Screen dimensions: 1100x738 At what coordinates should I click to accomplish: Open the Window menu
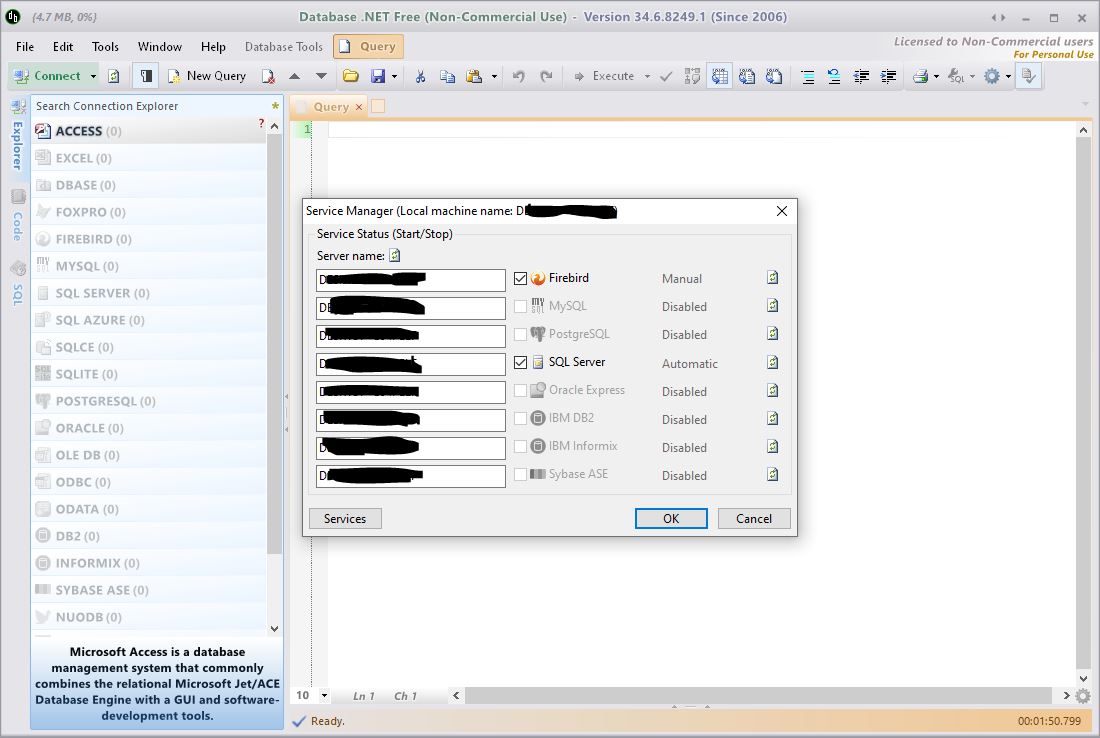pos(159,46)
